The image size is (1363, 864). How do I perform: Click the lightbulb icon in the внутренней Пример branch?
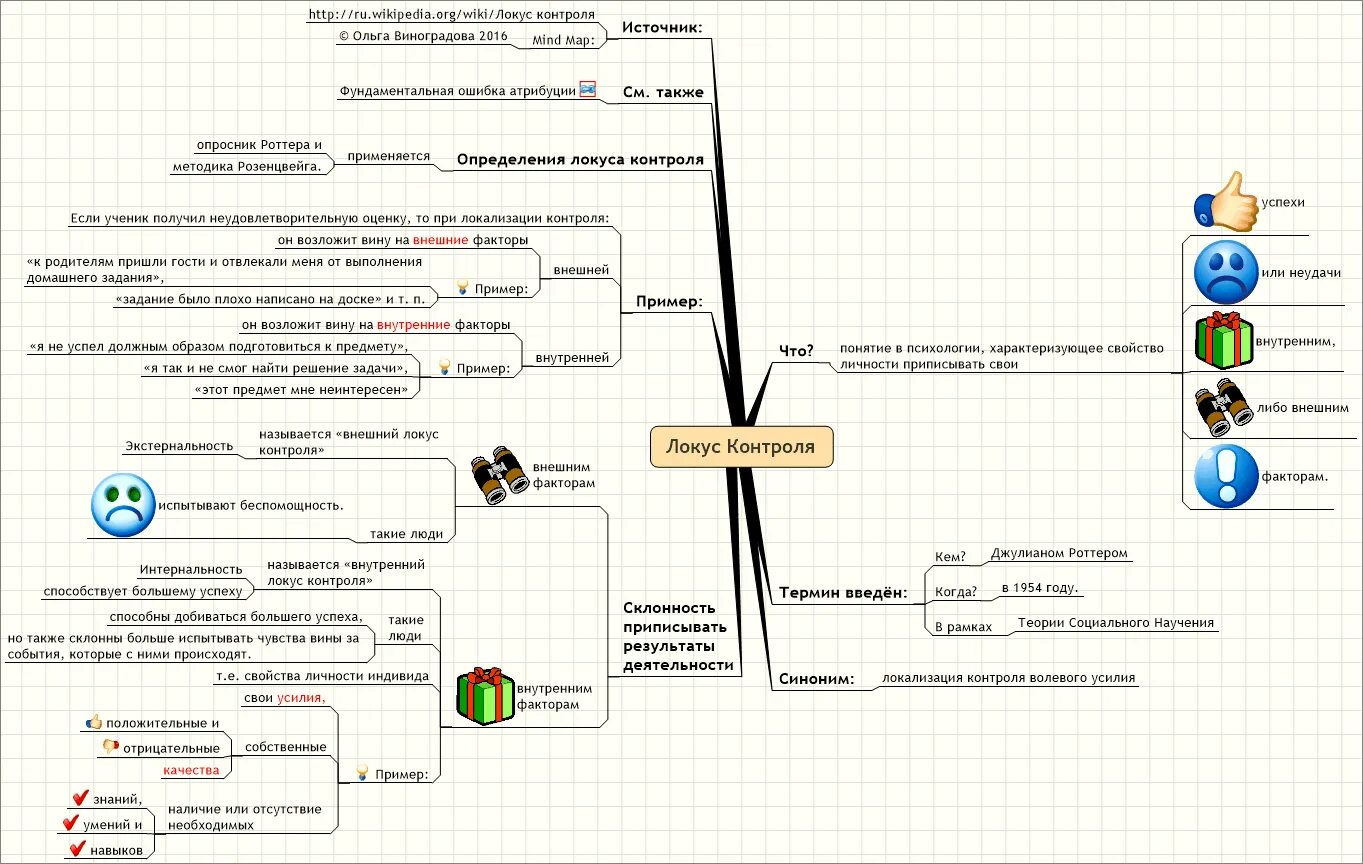point(445,368)
